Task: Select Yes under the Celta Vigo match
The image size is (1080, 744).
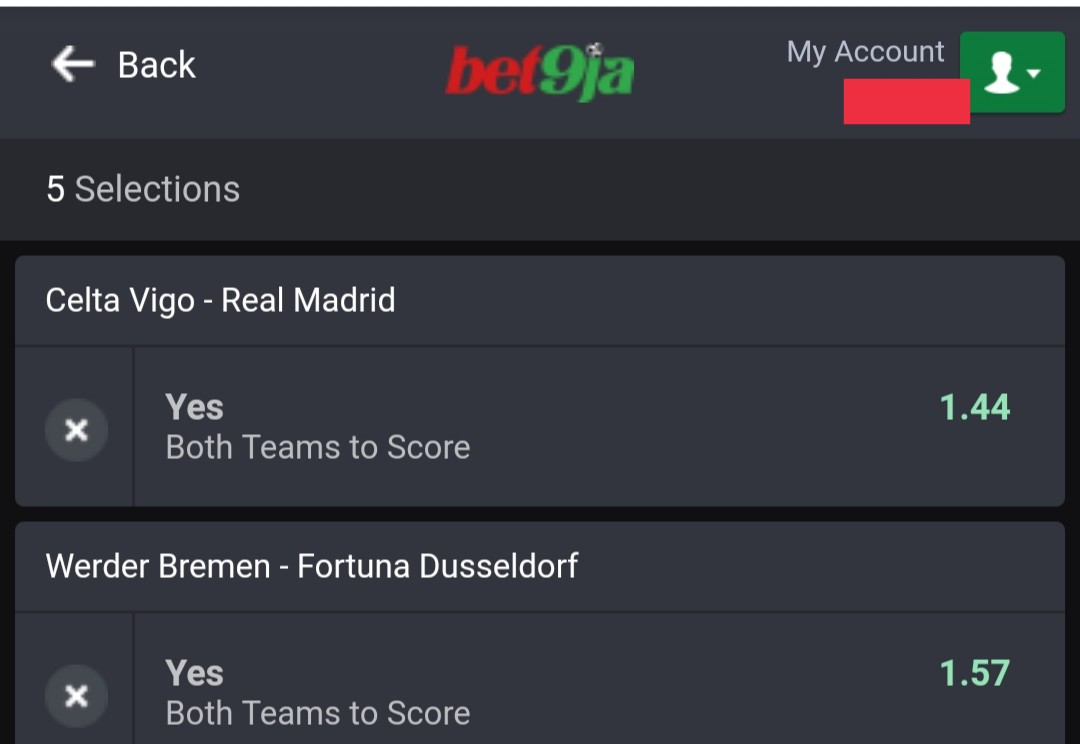Action: tap(194, 407)
